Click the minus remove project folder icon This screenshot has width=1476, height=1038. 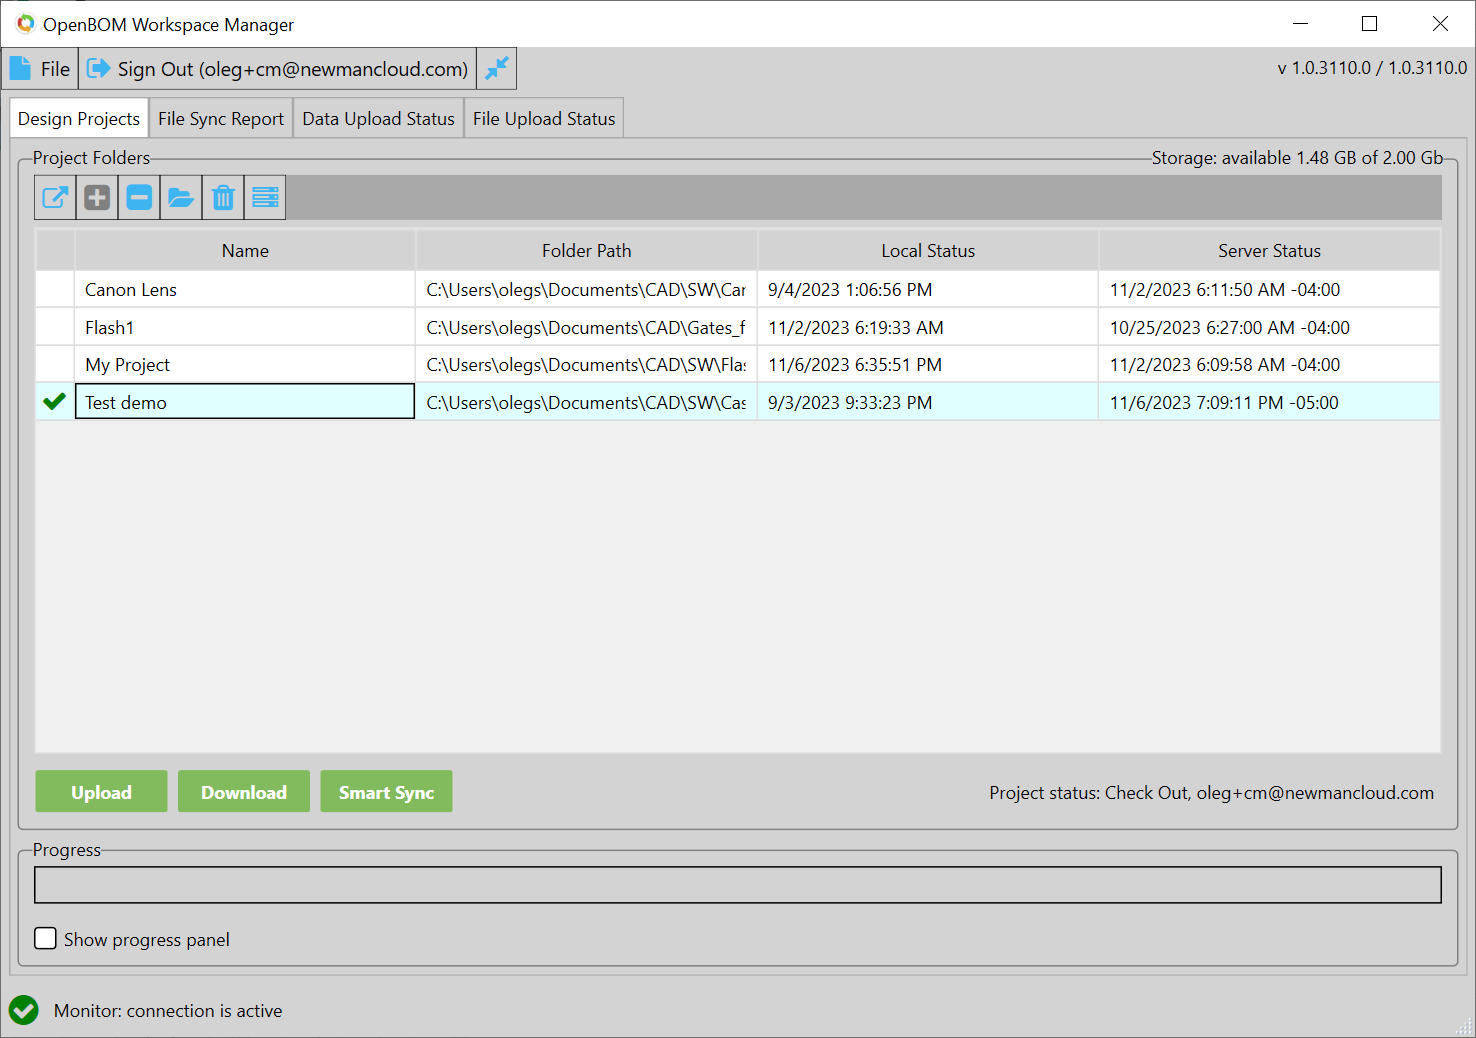pos(139,198)
